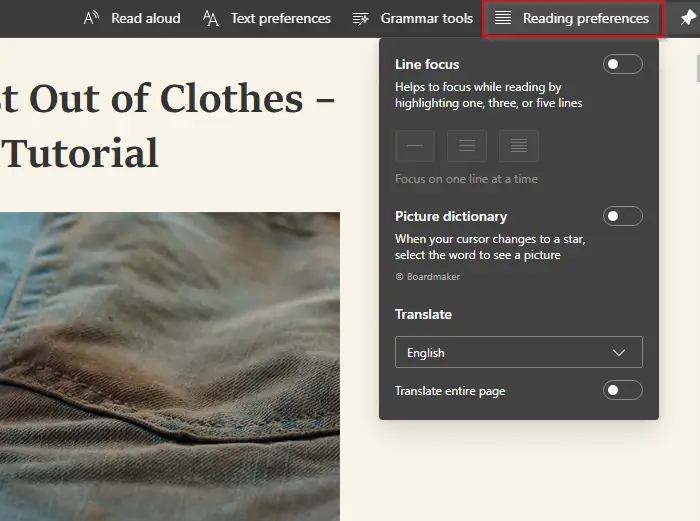This screenshot has width=700, height=521.
Task: Open the English translate language dropdown
Action: [x=519, y=352]
